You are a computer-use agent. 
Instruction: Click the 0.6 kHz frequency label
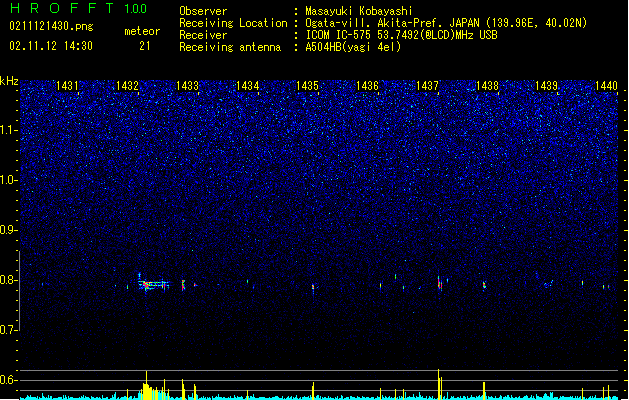tap(8, 380)
